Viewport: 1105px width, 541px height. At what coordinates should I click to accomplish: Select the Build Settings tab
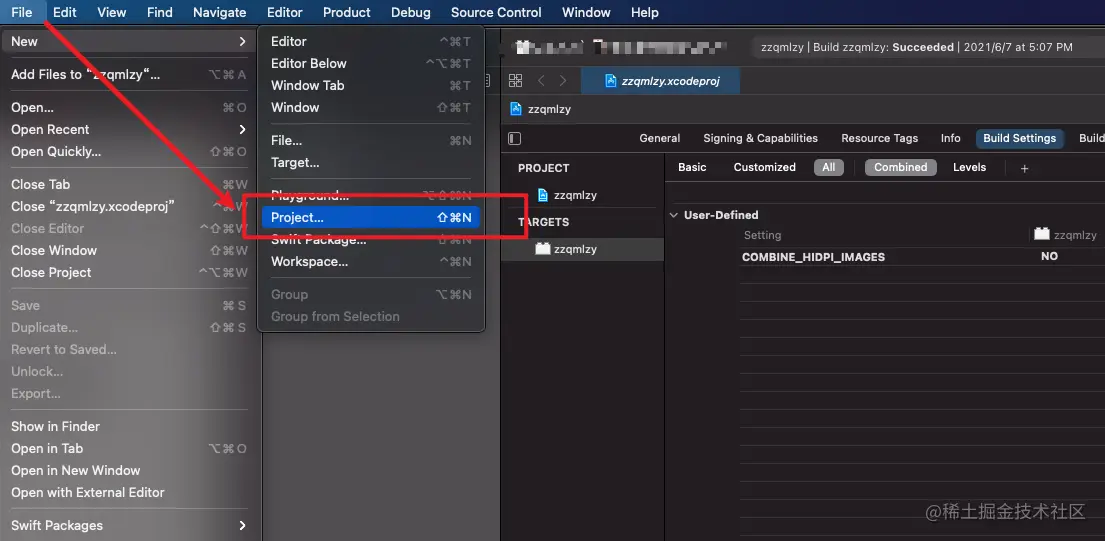pyautogui.click(x=1020, y=138)
